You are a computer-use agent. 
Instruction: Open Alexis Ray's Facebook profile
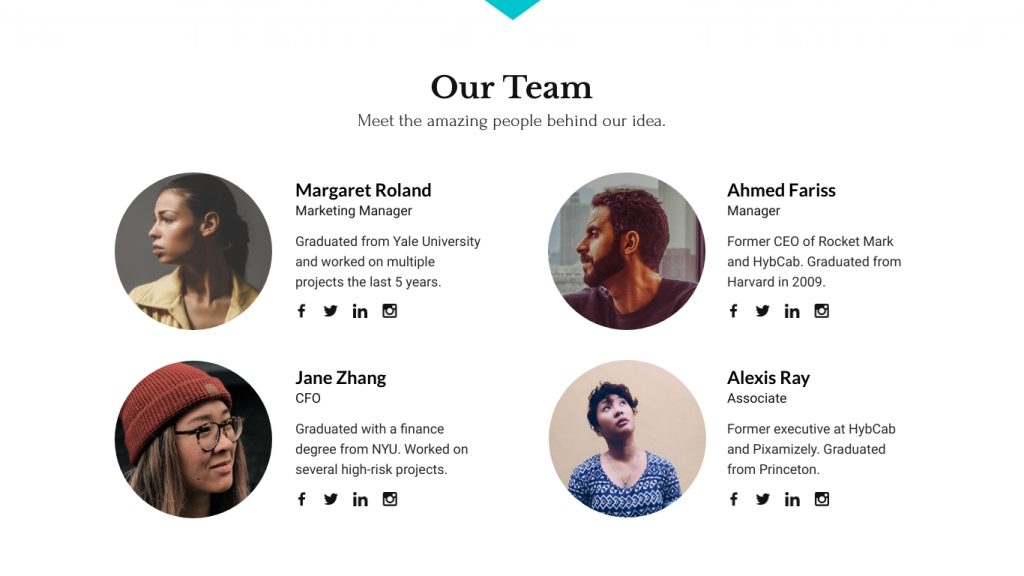pyautogui.click(x=733, y=499)
